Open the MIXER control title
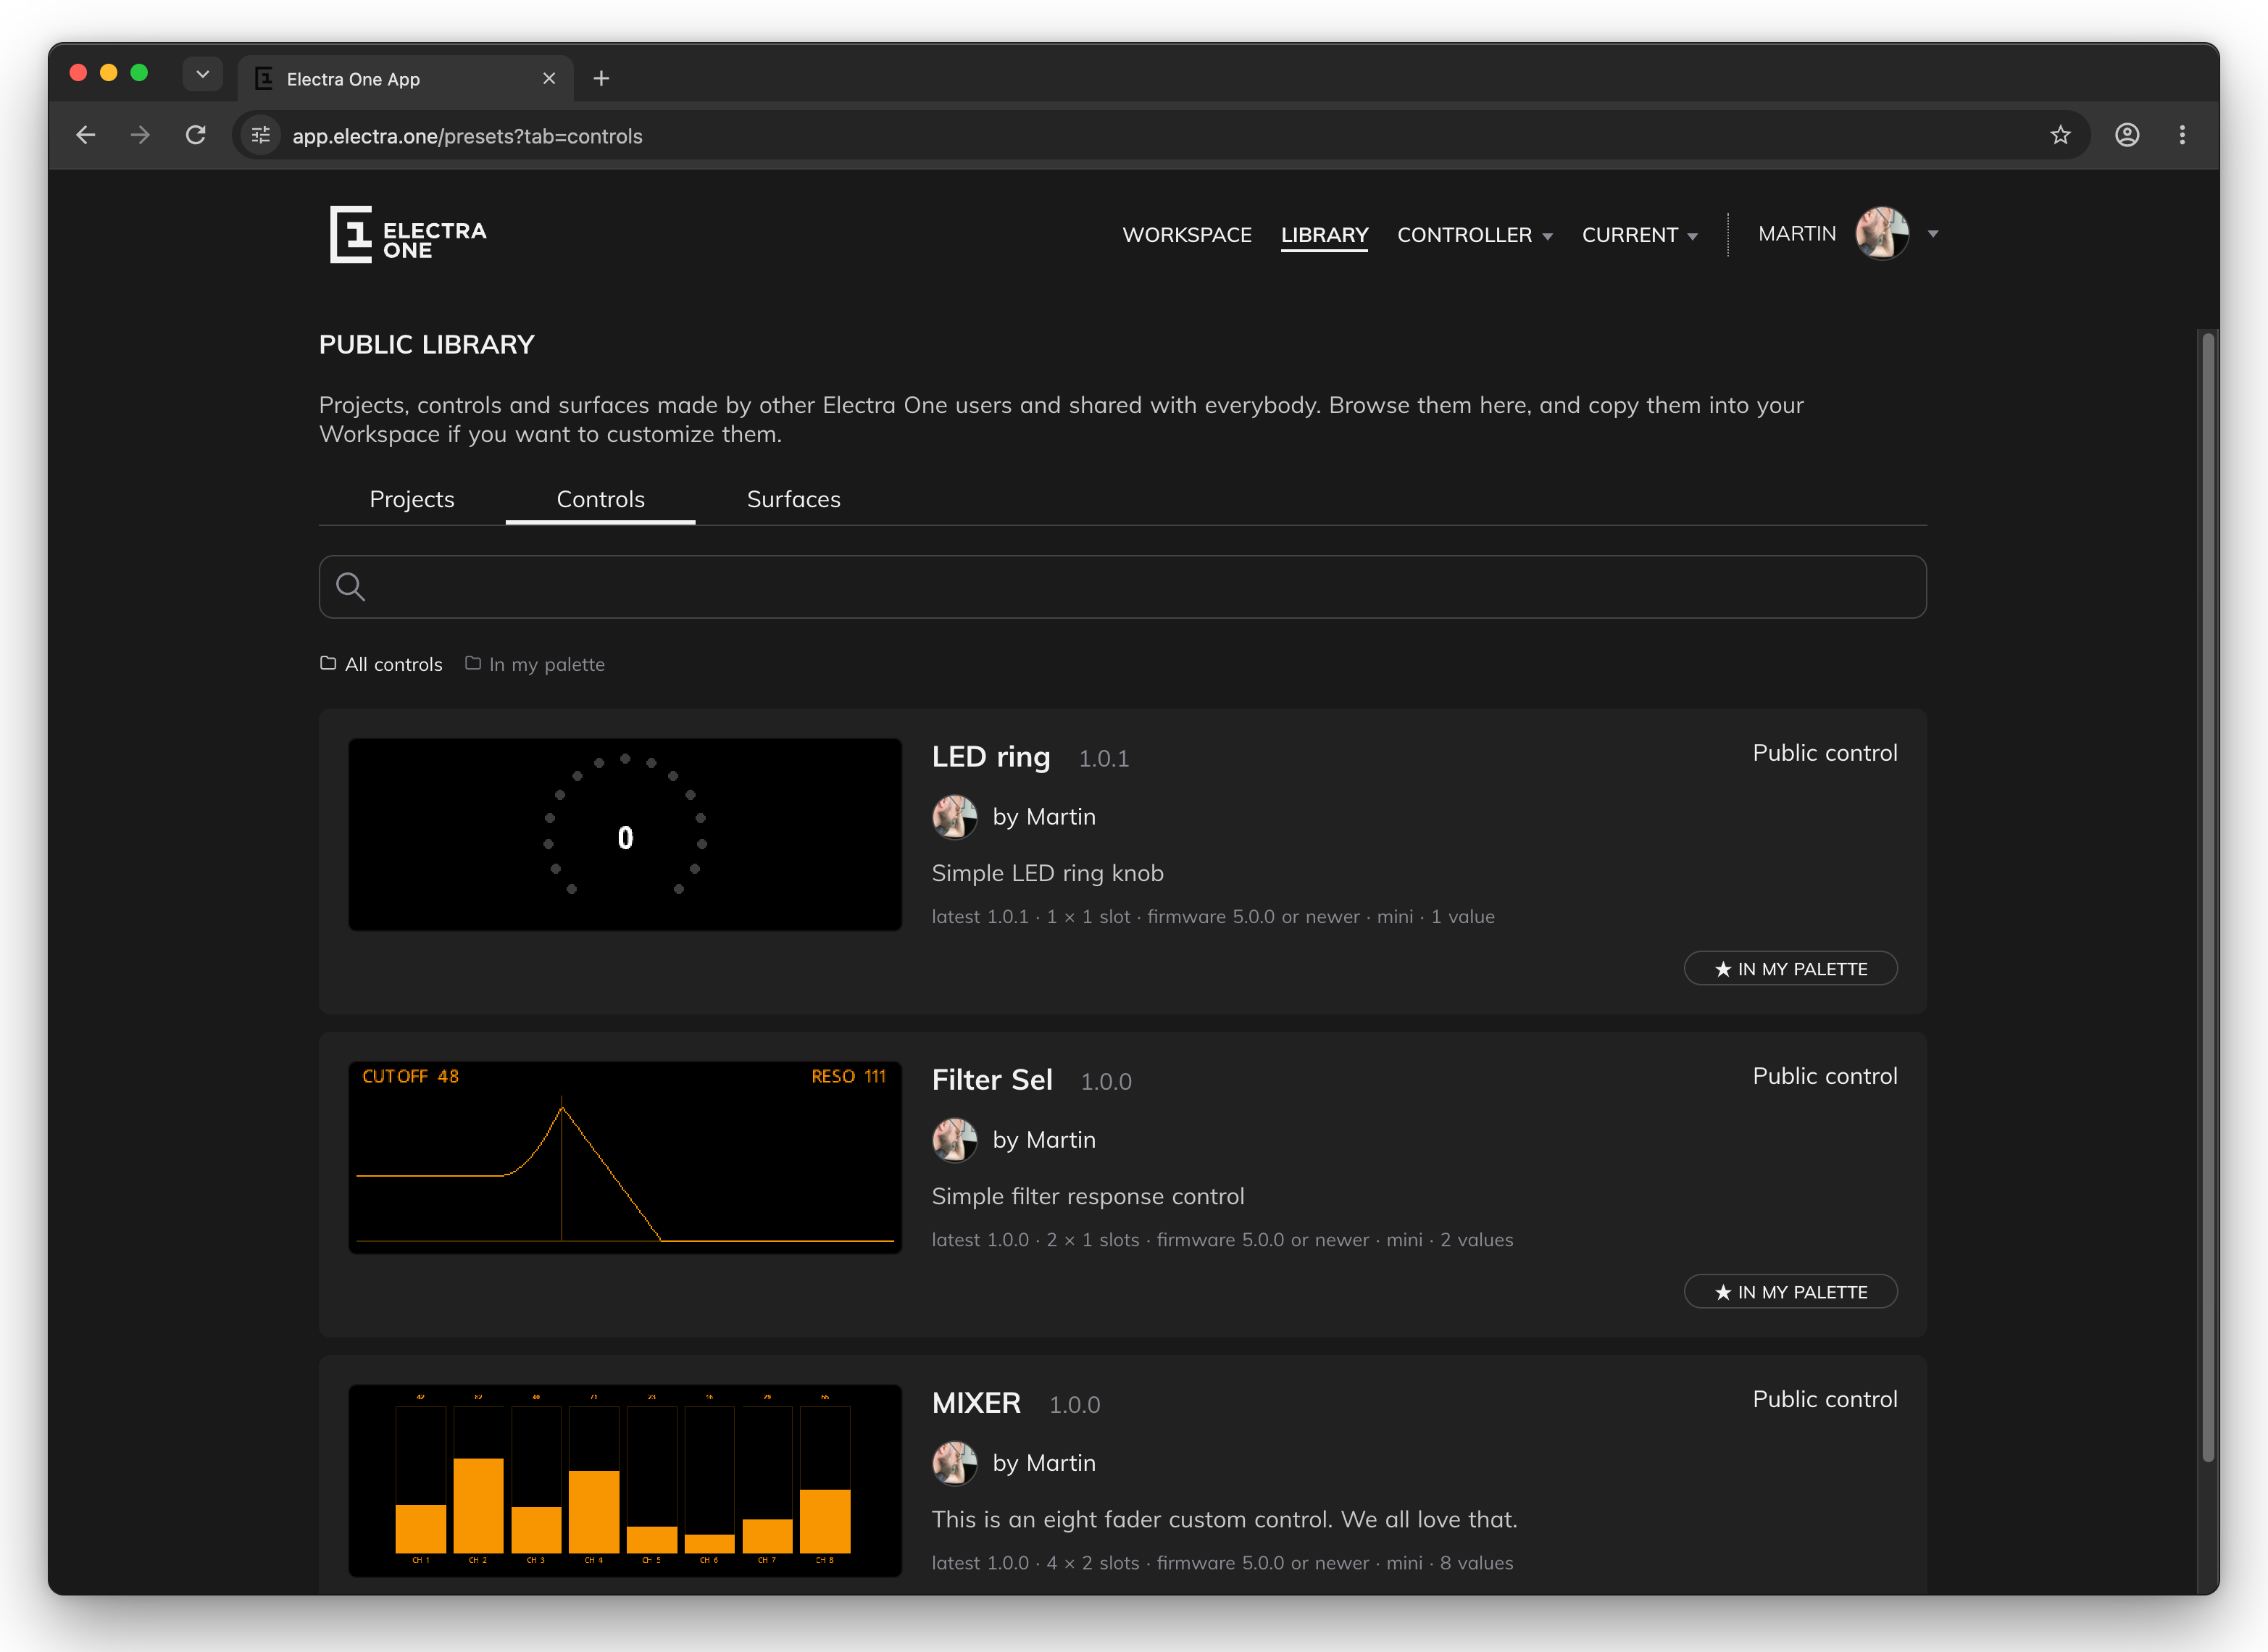This screenshot has width=2268, height=1652. (976, 1403)
